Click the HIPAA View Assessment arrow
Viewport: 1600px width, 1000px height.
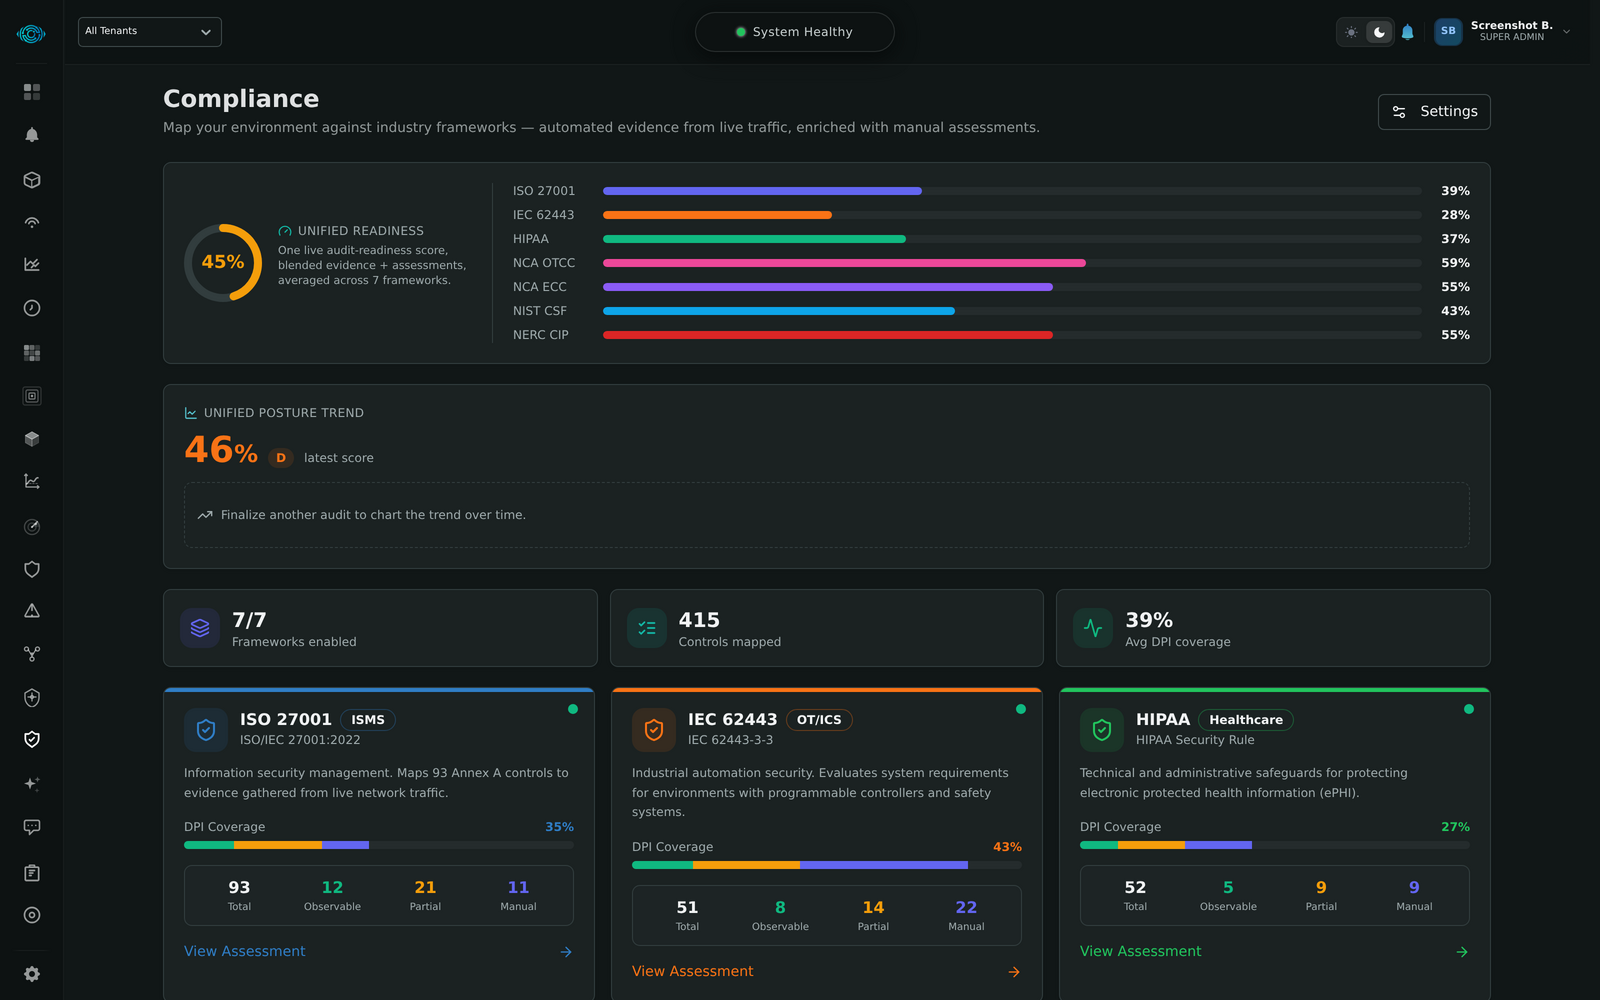coord(1462,952)
